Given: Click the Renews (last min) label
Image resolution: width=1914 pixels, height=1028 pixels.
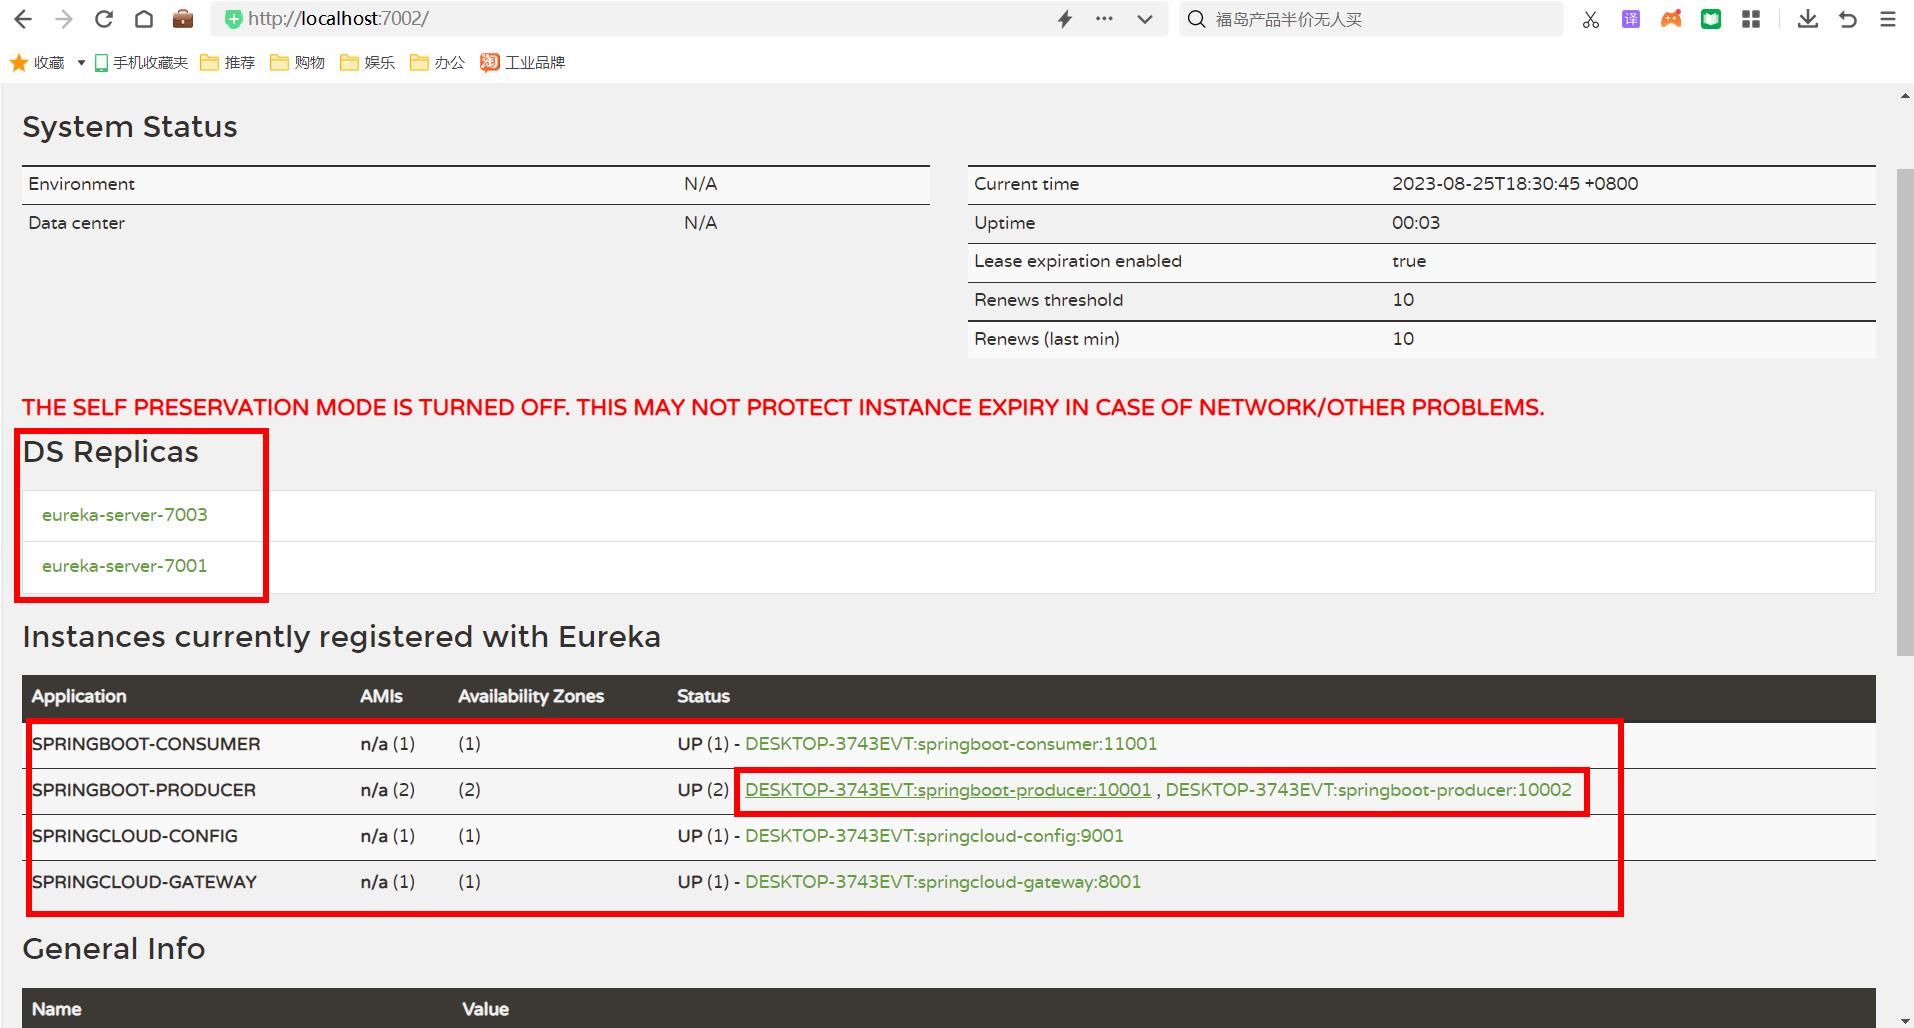Looking at the screenshot, I should click(1047, 339).
